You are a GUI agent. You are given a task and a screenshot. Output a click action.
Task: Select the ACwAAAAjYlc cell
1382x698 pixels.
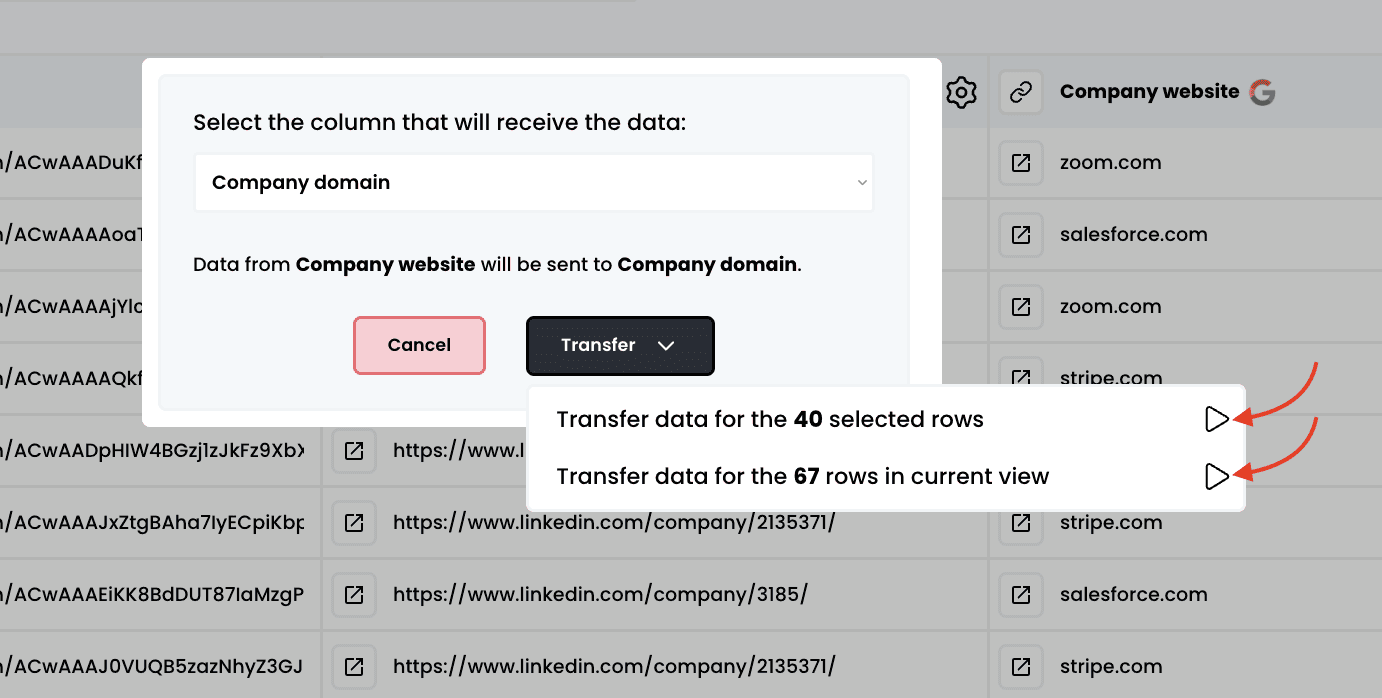point(72,307)
